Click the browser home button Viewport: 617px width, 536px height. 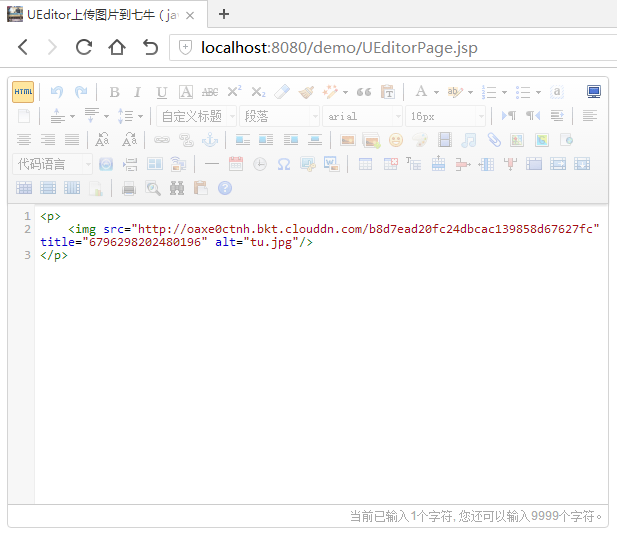pyautogui.click(x=117, y=48)
